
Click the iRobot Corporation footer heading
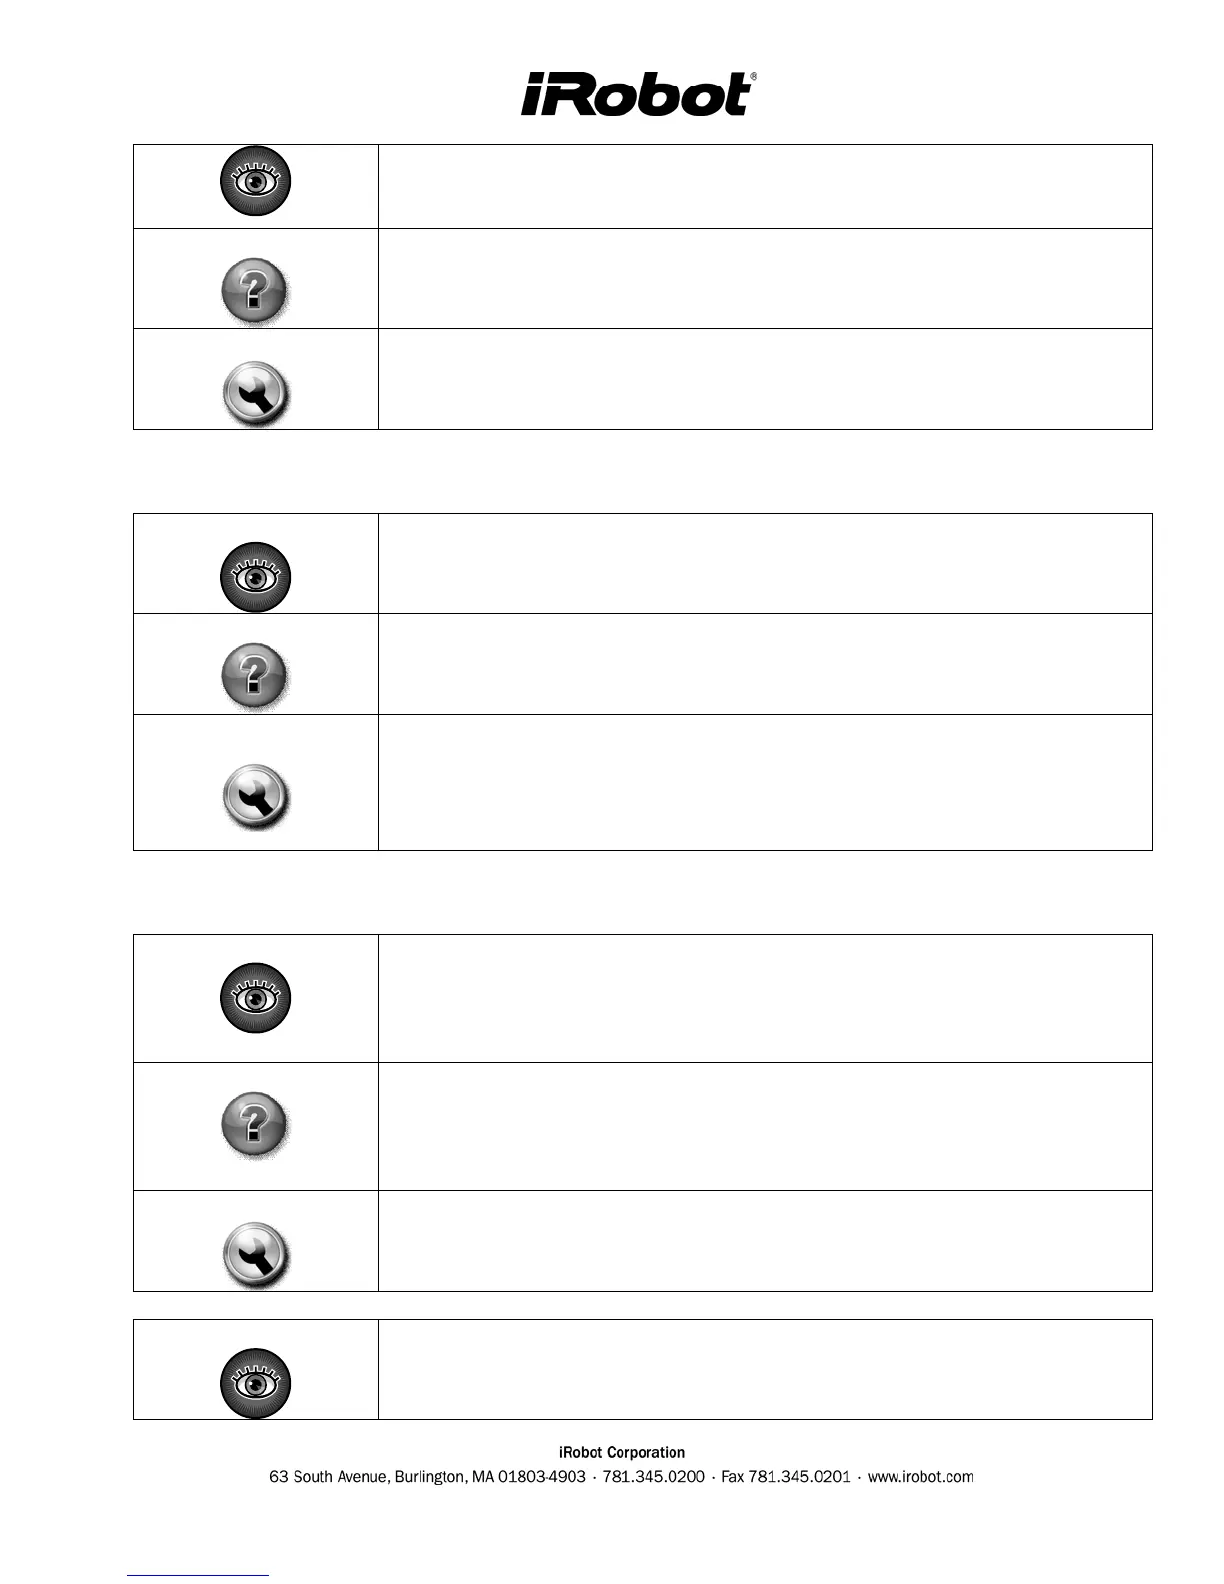[621, 1452]
